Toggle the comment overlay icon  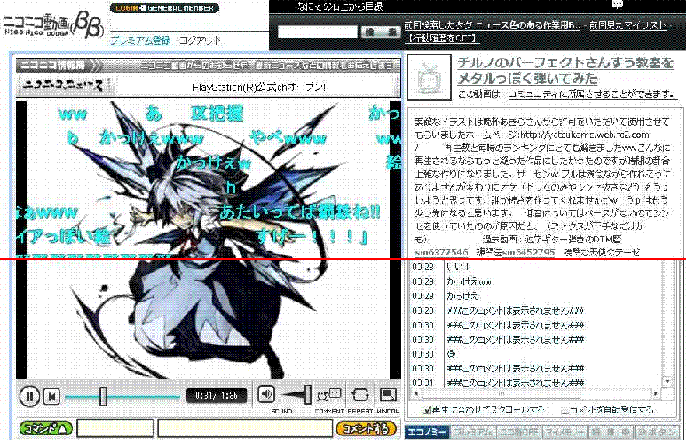pyautogui.click(x=328, y=395)
